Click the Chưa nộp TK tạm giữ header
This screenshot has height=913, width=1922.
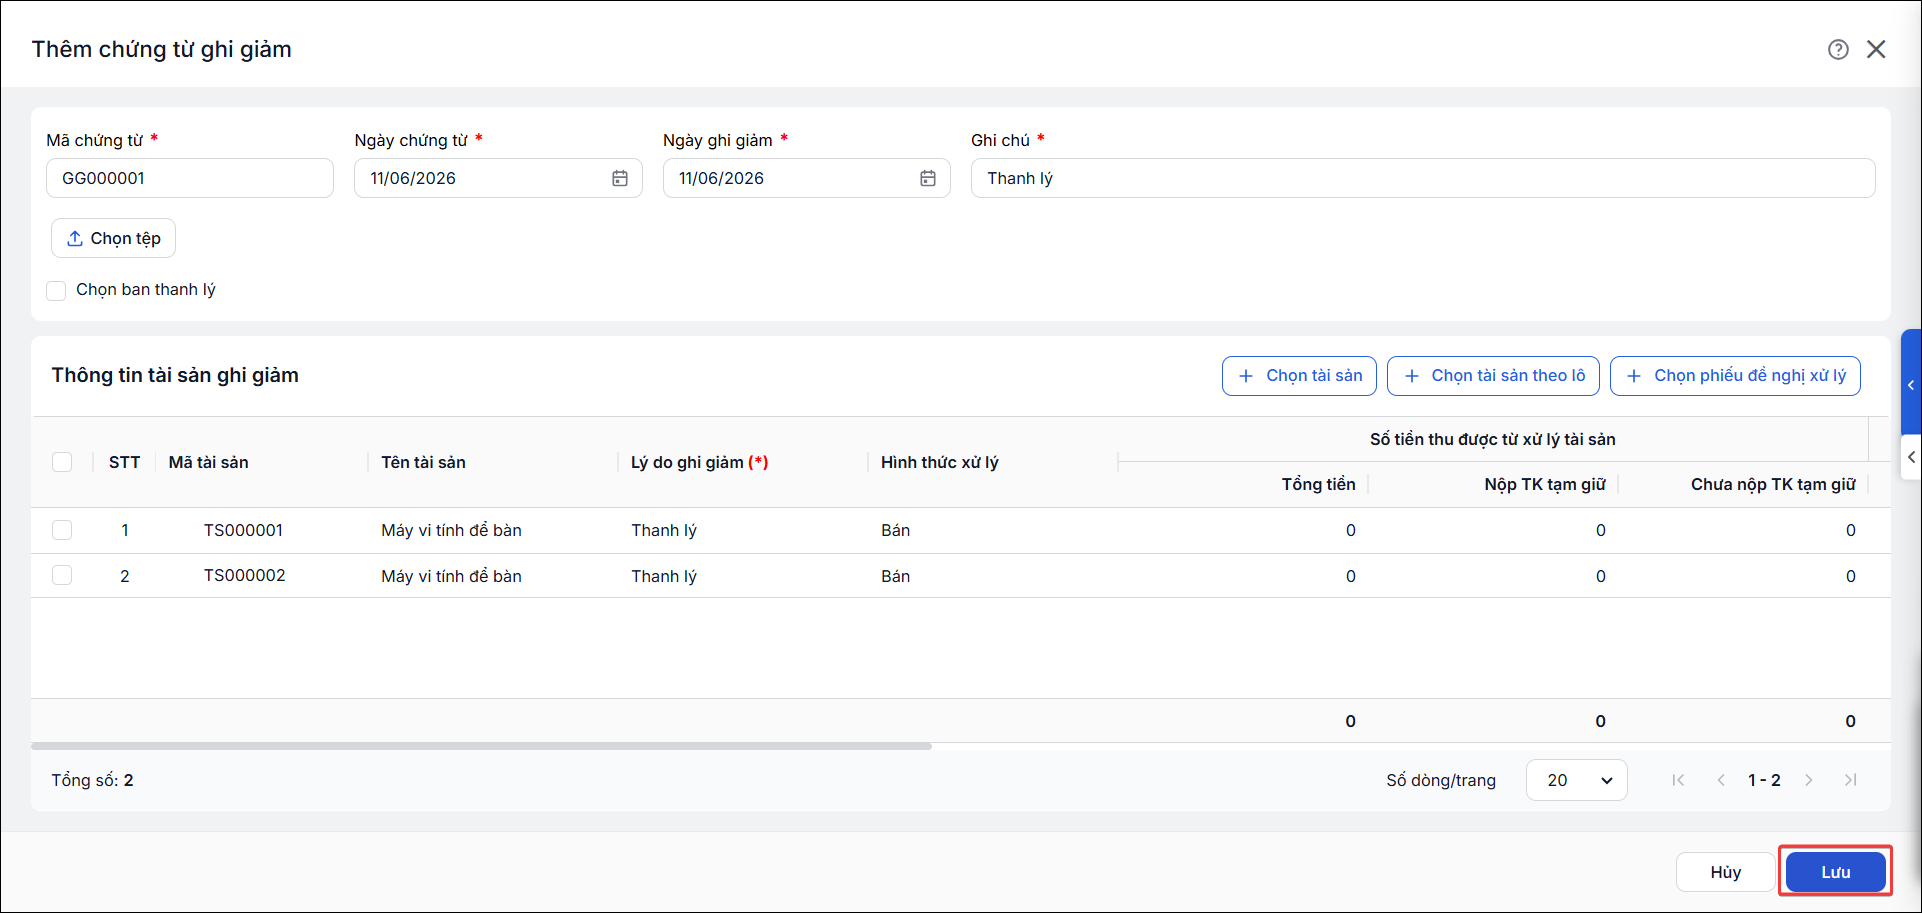tap(1772, 484)
